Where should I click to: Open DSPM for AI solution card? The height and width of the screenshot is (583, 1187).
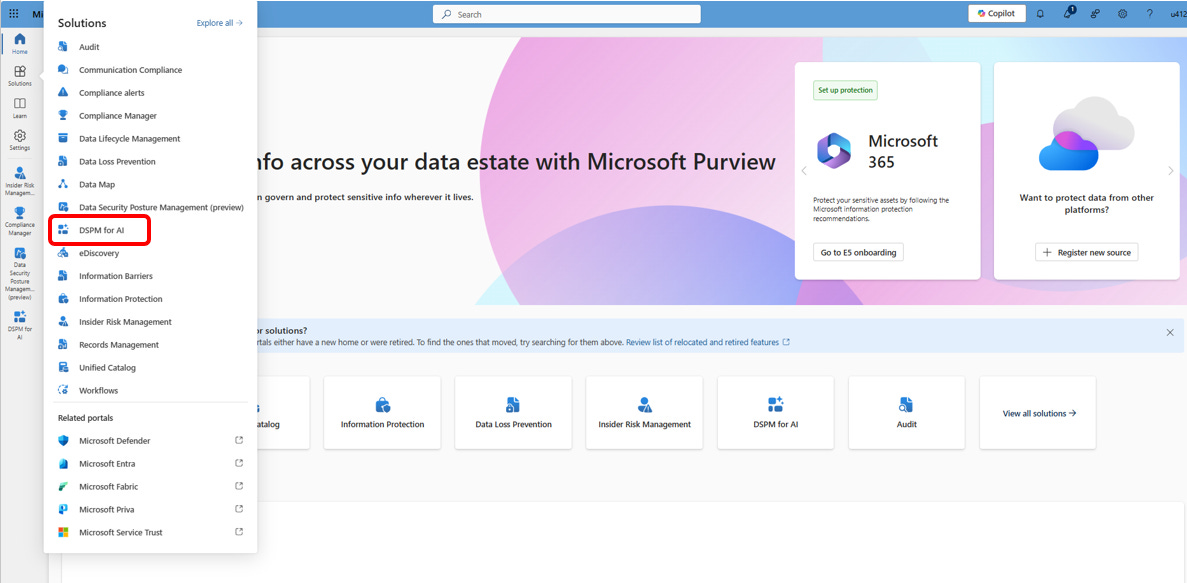pyautogui.click(x=776, y=413)
